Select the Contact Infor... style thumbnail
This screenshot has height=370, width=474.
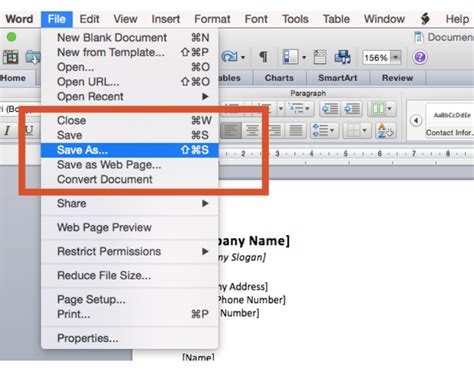[x=450, y=121]
